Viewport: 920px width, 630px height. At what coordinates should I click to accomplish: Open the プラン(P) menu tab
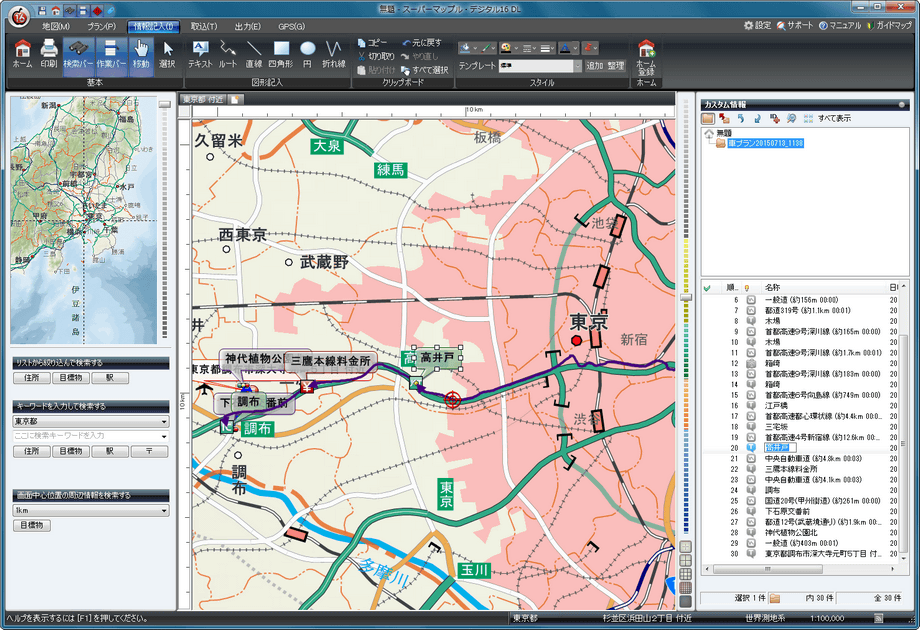(102, 26)
